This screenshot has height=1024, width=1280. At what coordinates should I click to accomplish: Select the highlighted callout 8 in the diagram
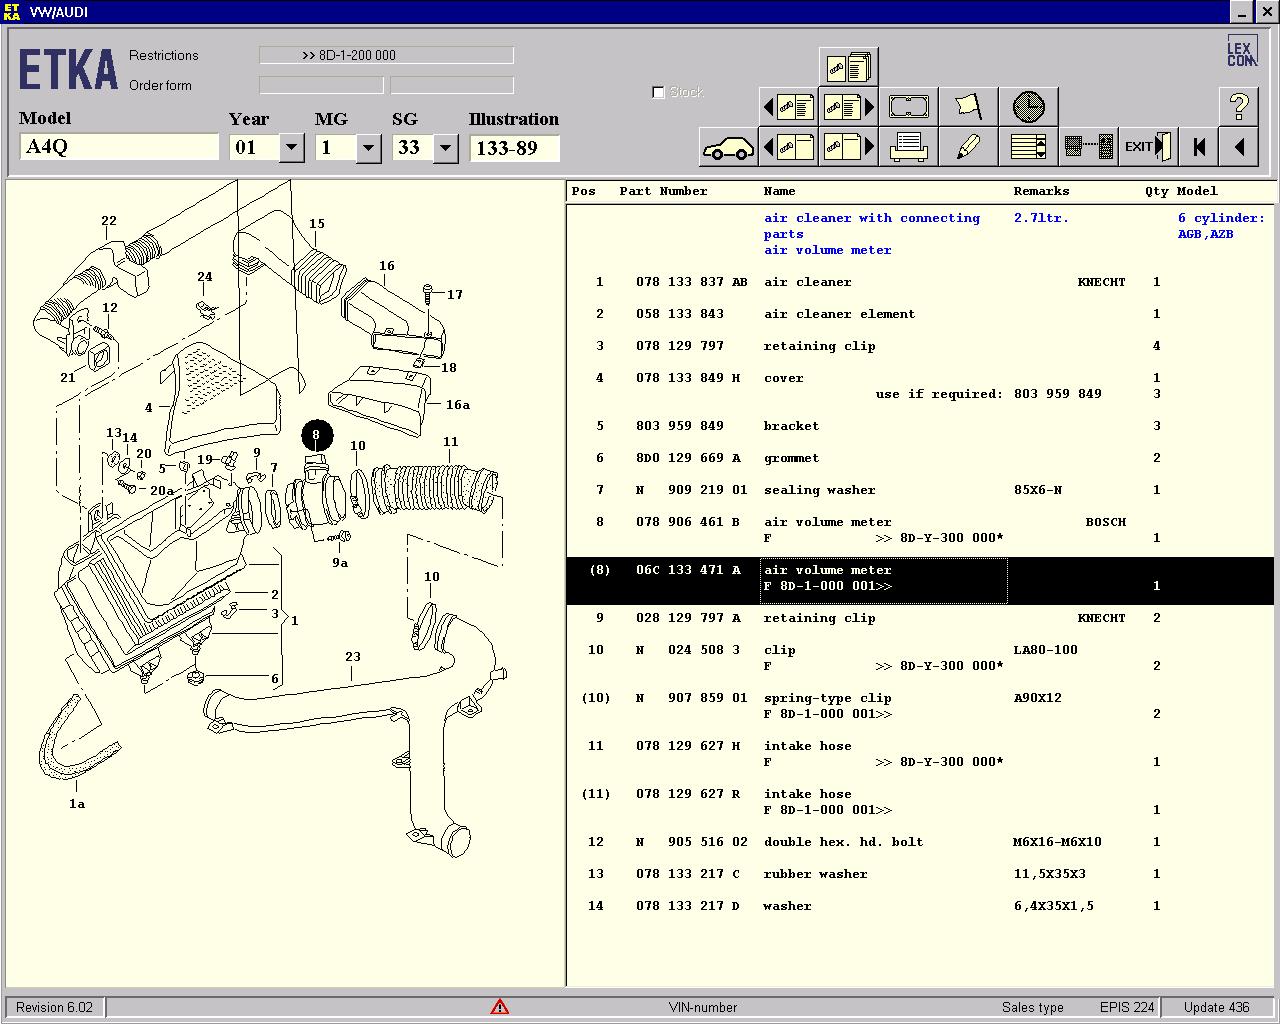coord(316,435)
